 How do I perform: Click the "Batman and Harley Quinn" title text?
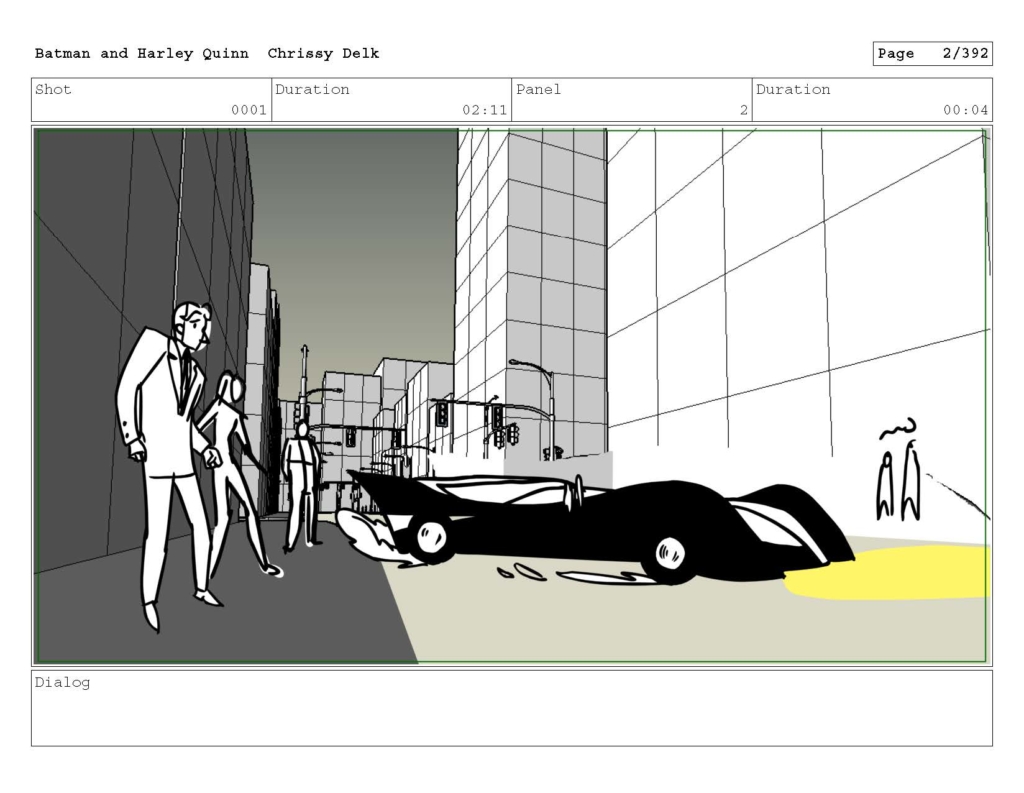click(142, 54)
